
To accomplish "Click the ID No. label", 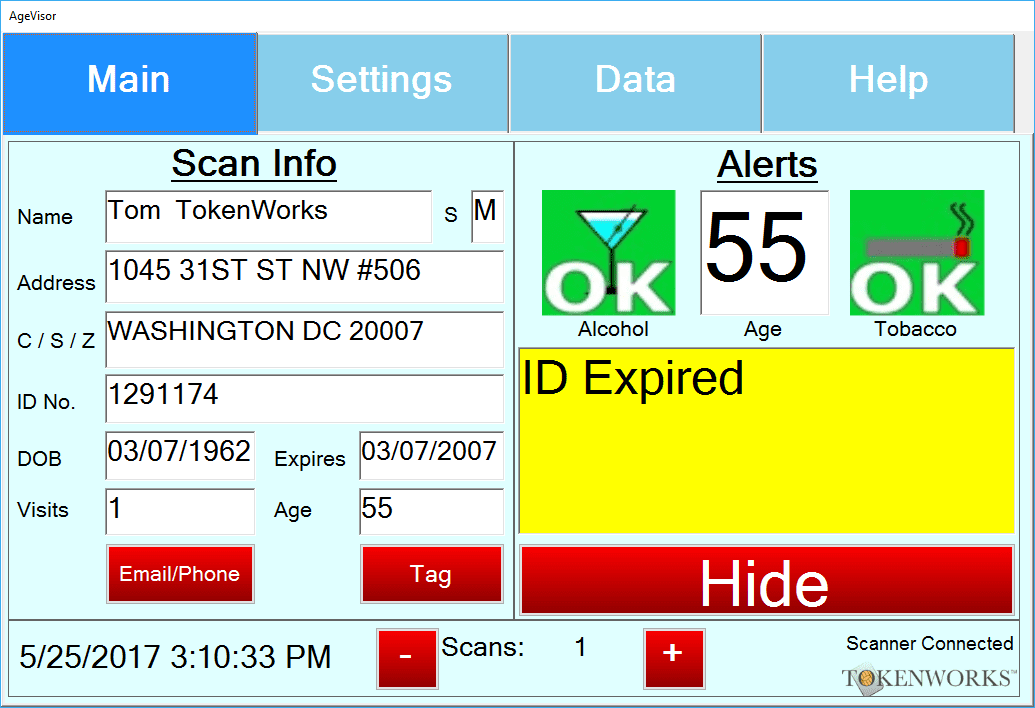I will pos(46,402).
